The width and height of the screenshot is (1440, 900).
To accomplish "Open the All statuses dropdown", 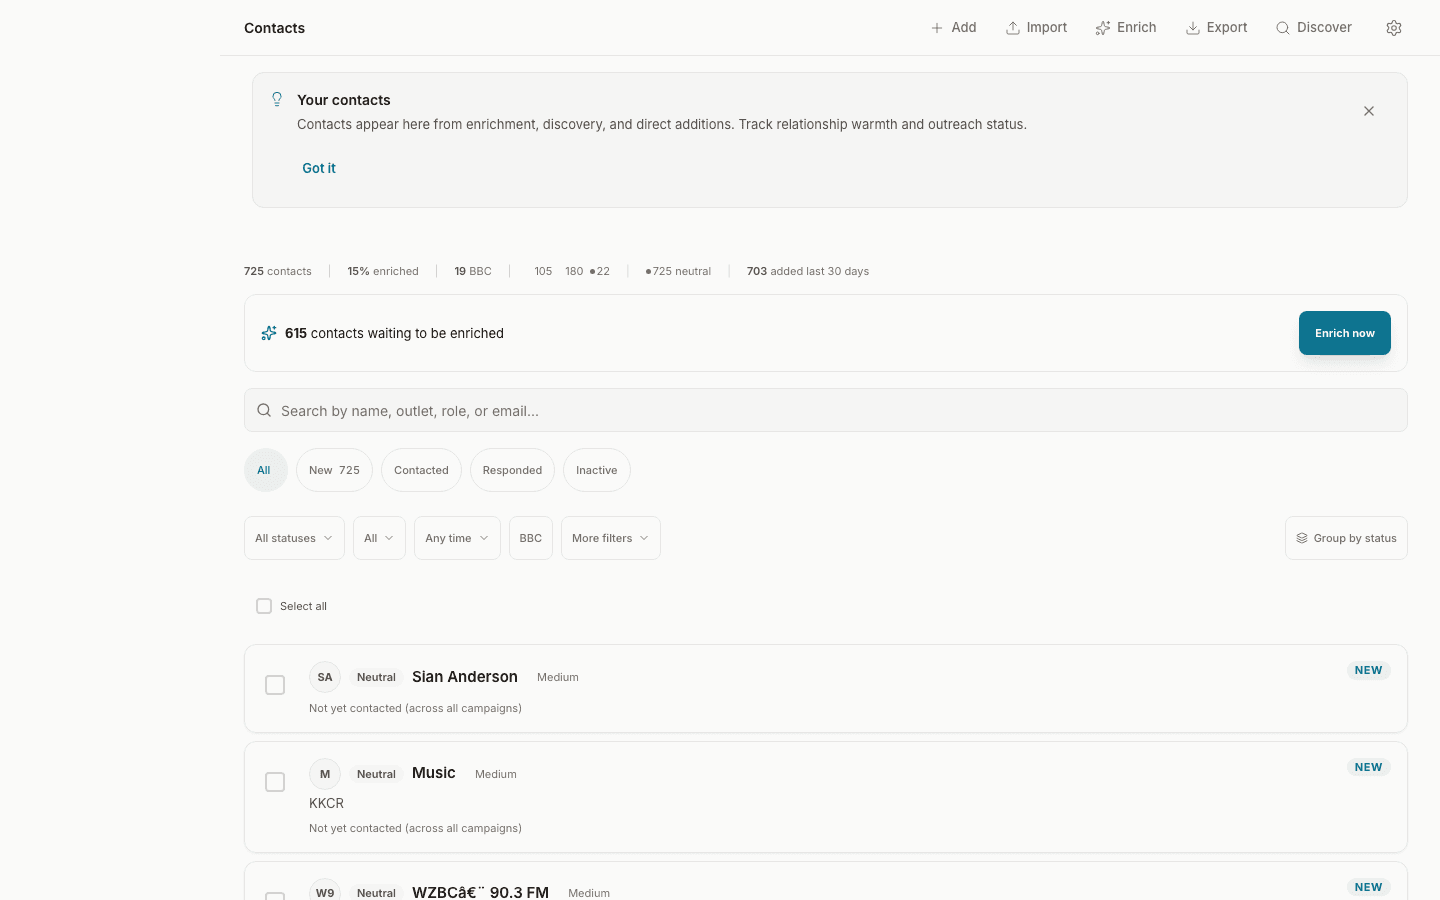I will click(294, 537).
